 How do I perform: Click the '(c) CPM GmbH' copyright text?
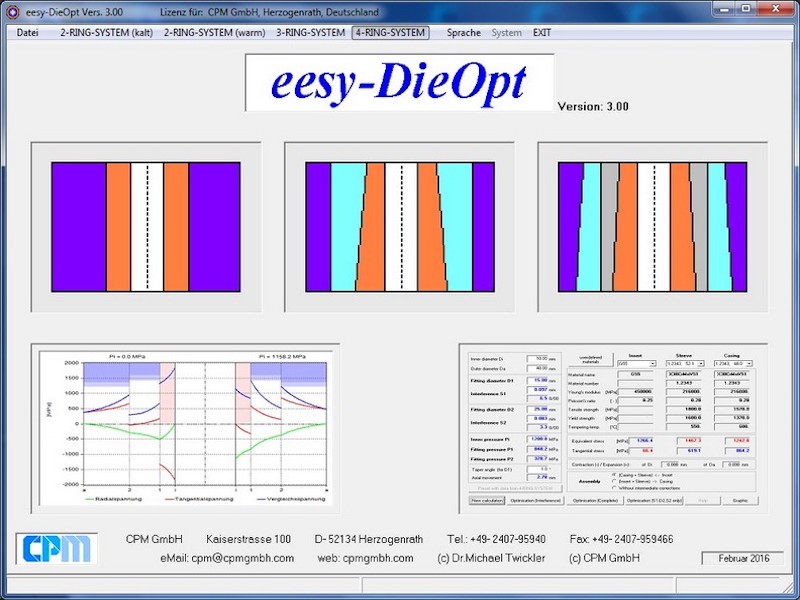click(604, 558)
